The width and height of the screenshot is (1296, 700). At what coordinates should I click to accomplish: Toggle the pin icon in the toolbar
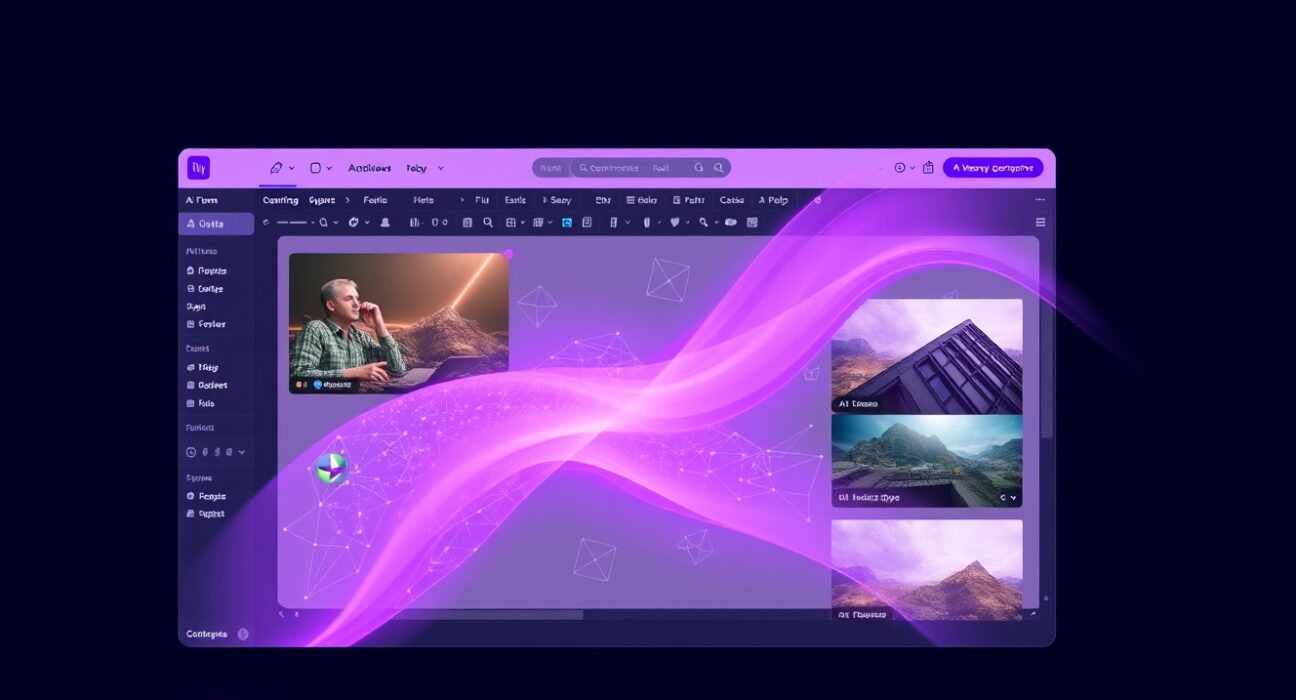(x=647, y=222)
